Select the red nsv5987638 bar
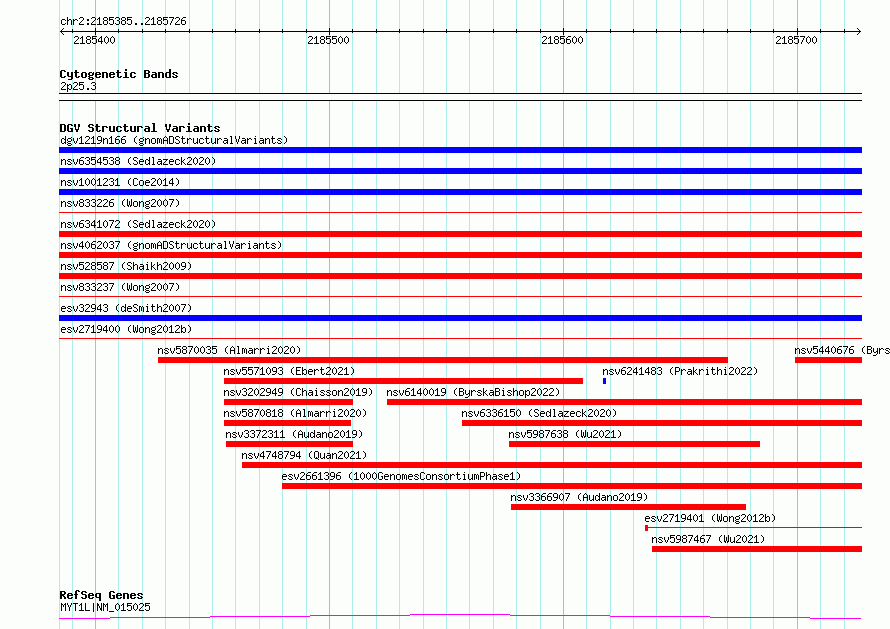The width and height of the screenshot is (890, 629). (x=635, y=444)
